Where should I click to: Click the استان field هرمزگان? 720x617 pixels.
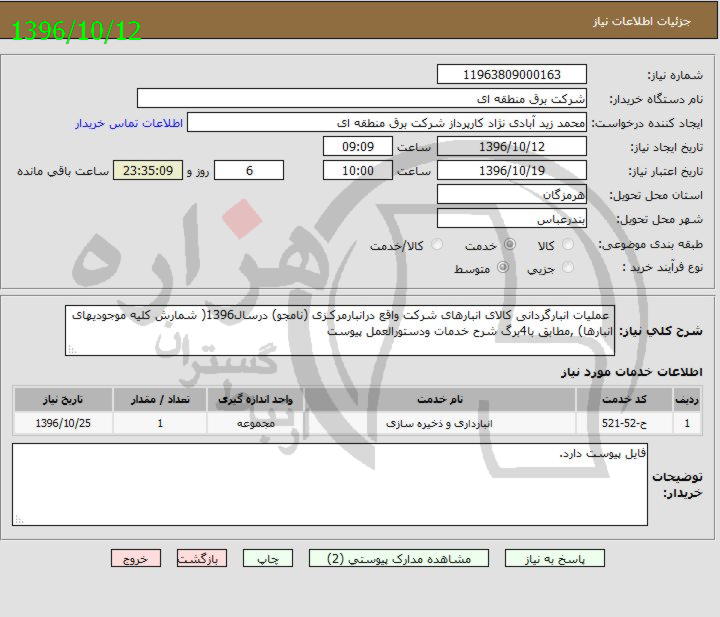pos(512,194)
